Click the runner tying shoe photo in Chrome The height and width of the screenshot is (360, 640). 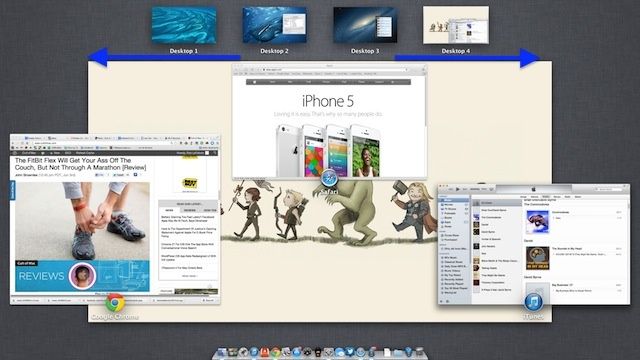pos(82,221)
